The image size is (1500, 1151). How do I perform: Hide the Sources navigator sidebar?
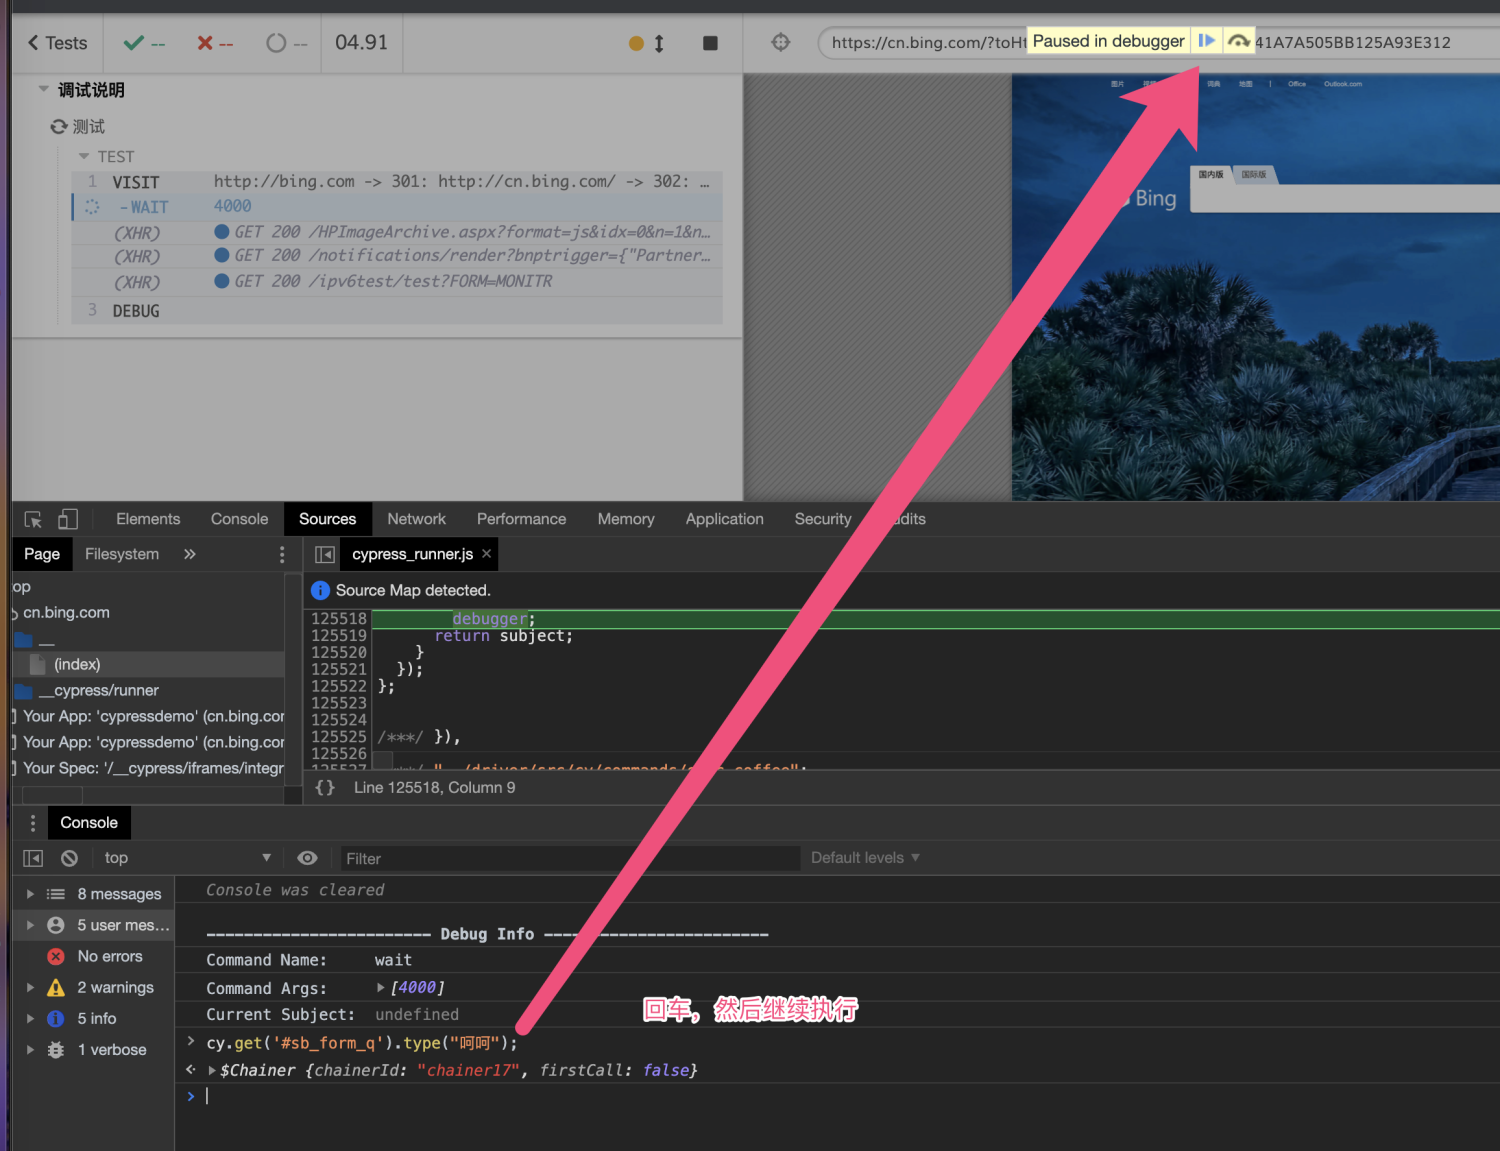coord(324,554)
